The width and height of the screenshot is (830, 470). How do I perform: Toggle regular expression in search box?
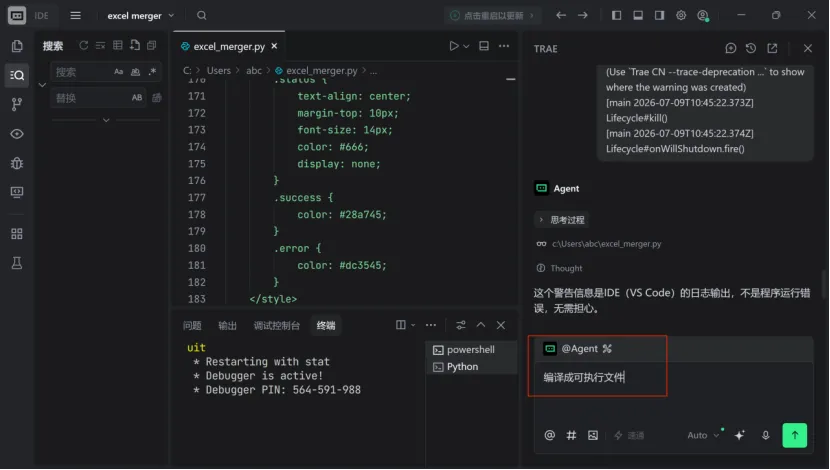tap(152, 71)
